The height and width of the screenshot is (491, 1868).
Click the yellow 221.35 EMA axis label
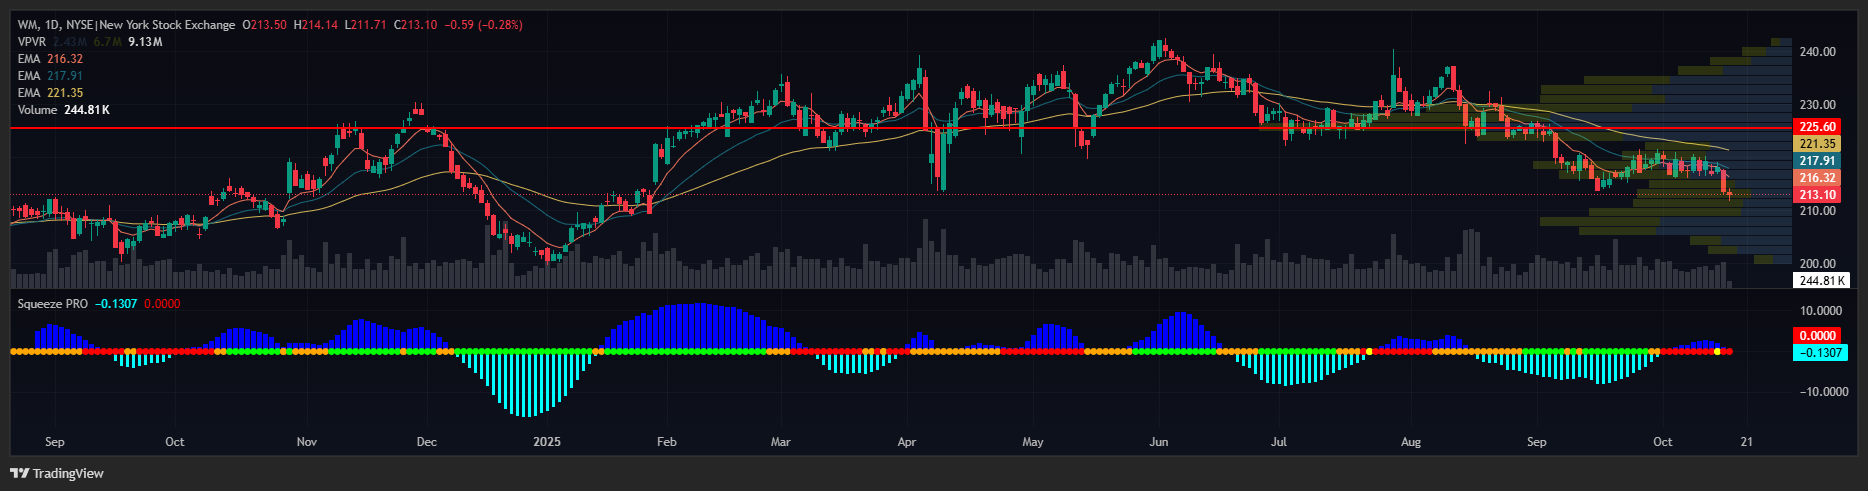tap(1817, 144)
